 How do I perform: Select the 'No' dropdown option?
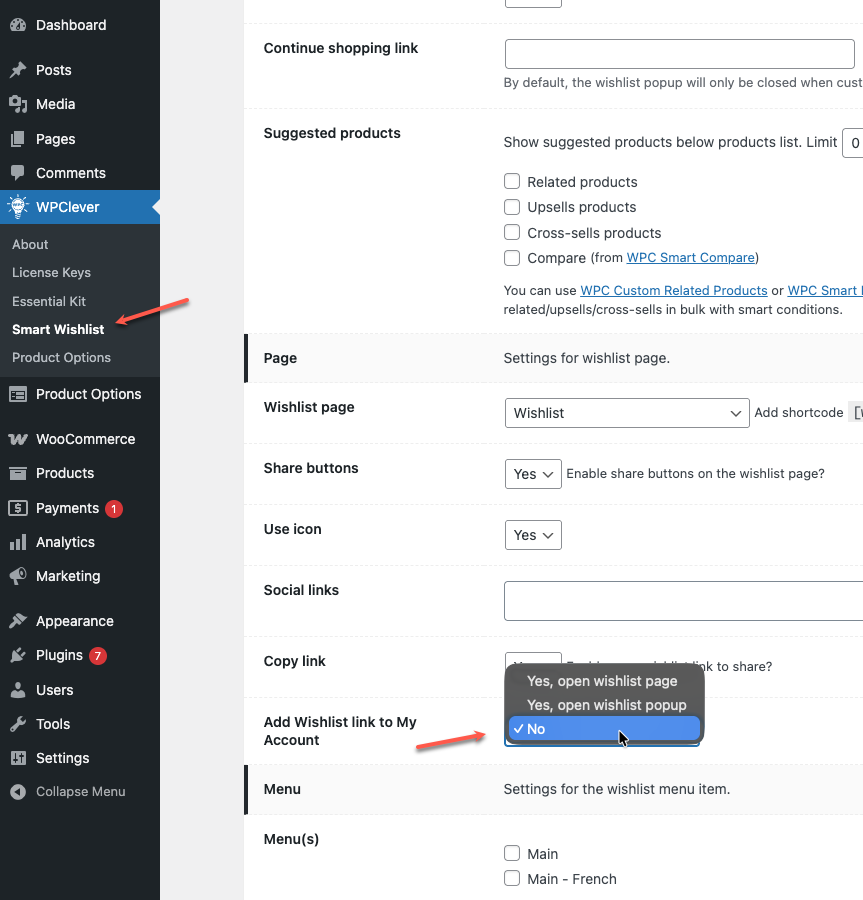point(604,729)
